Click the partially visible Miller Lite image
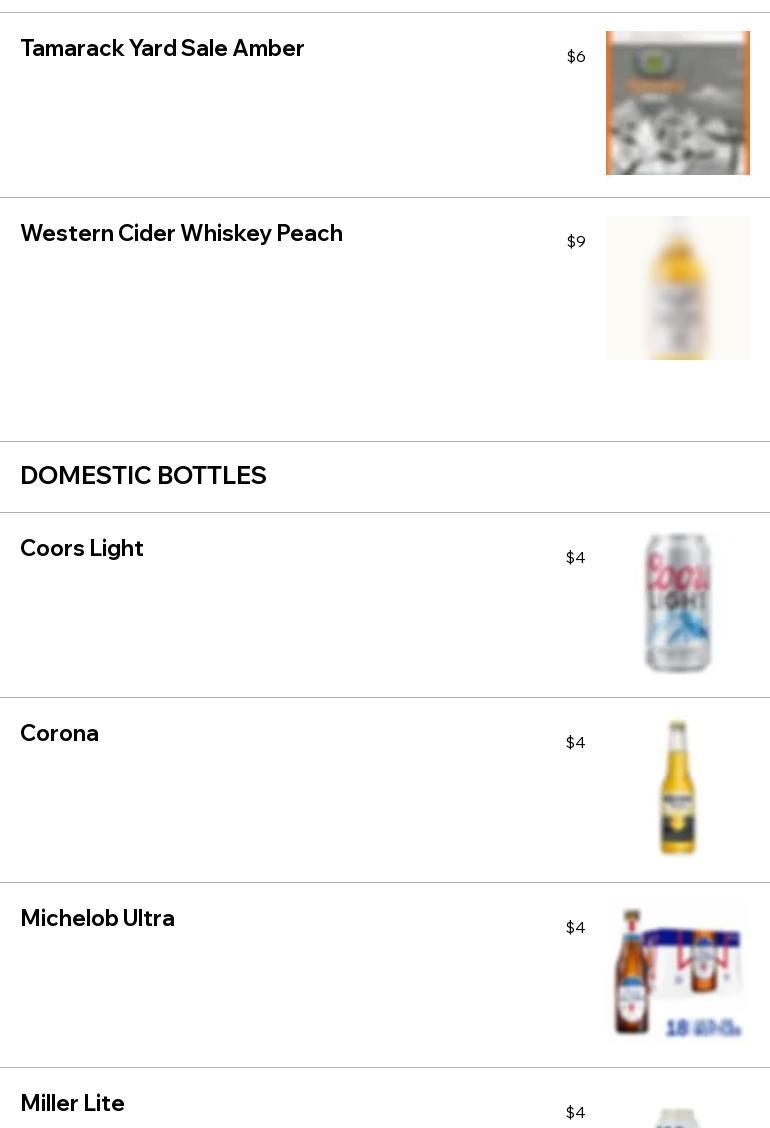The width and height of the screenshot is (770, 1128). [x=677, y=1118]
